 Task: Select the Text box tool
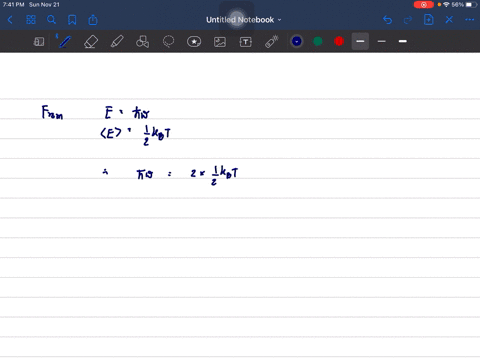pos(245,42)
